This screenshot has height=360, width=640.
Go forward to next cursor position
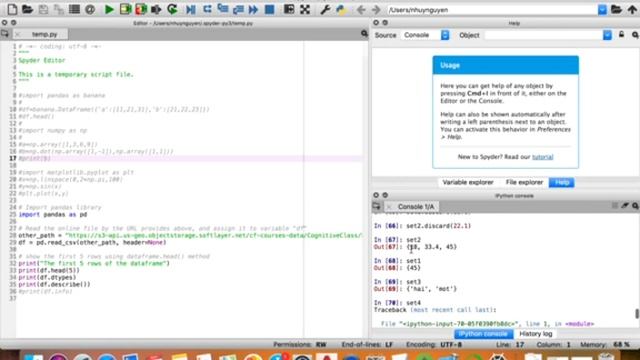coord(376,9)
